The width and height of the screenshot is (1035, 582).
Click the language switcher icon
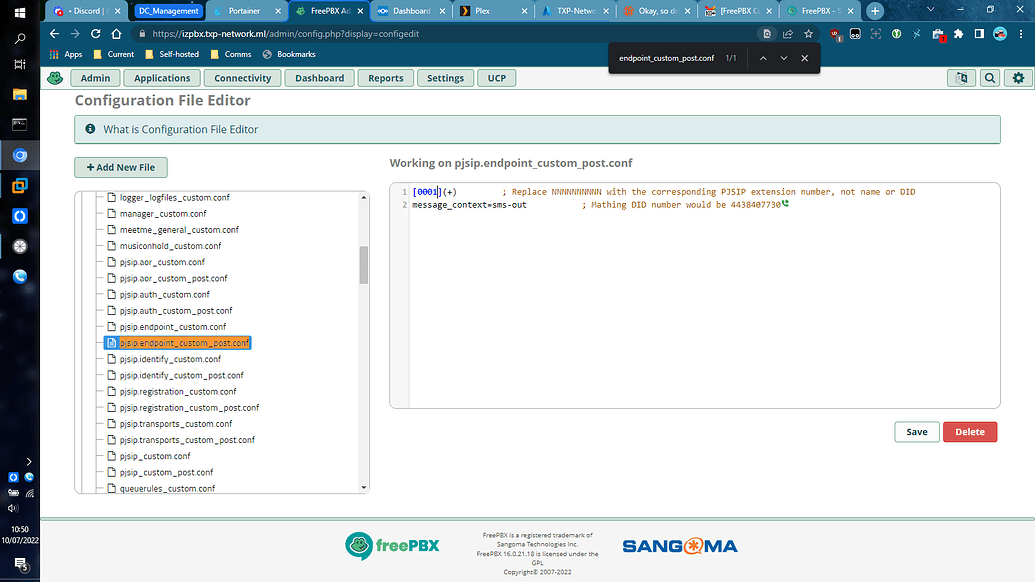[961, 77]
